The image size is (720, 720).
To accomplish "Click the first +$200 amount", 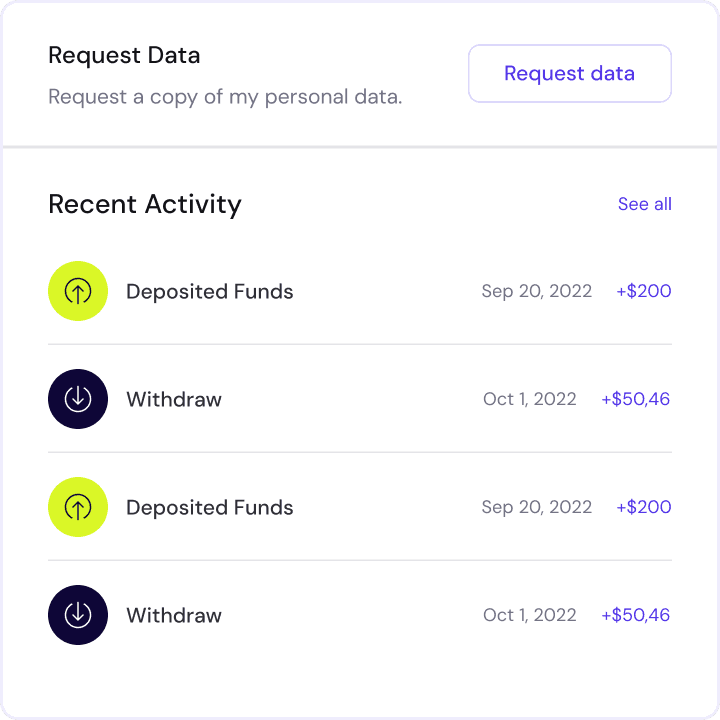I will (x=643, y=291).
